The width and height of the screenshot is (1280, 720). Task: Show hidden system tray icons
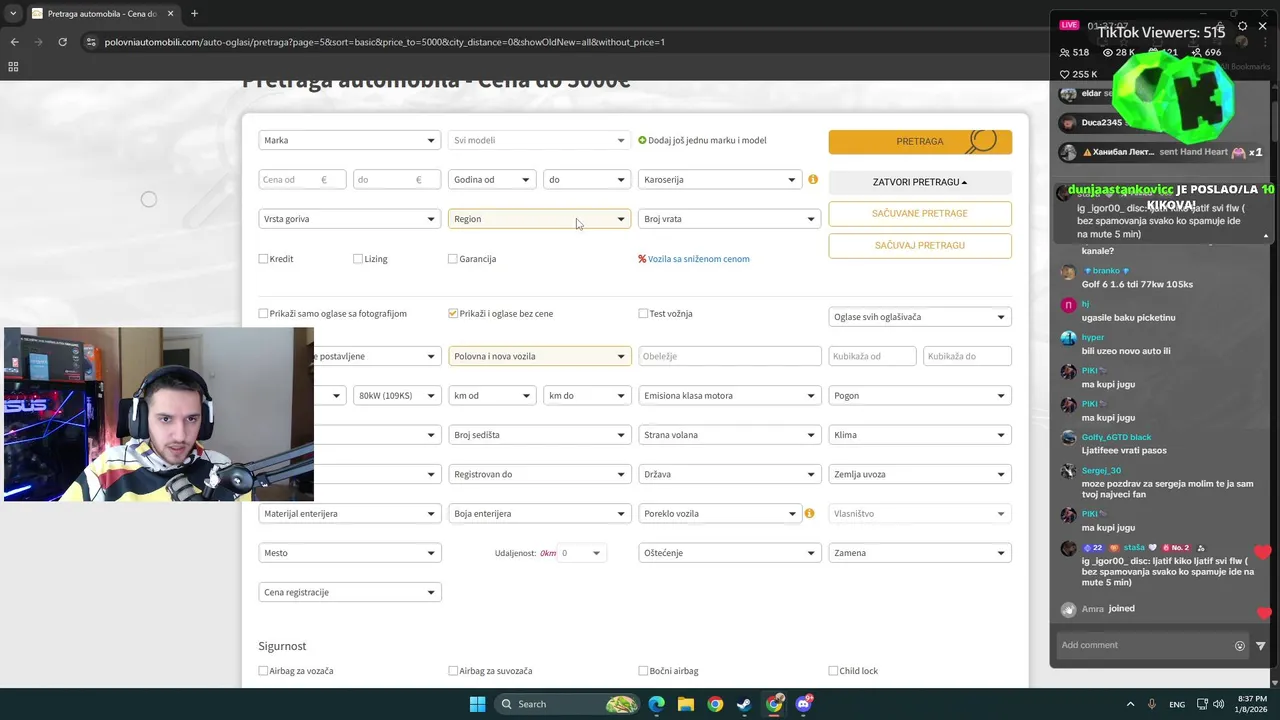click(x=1131, y=704)
